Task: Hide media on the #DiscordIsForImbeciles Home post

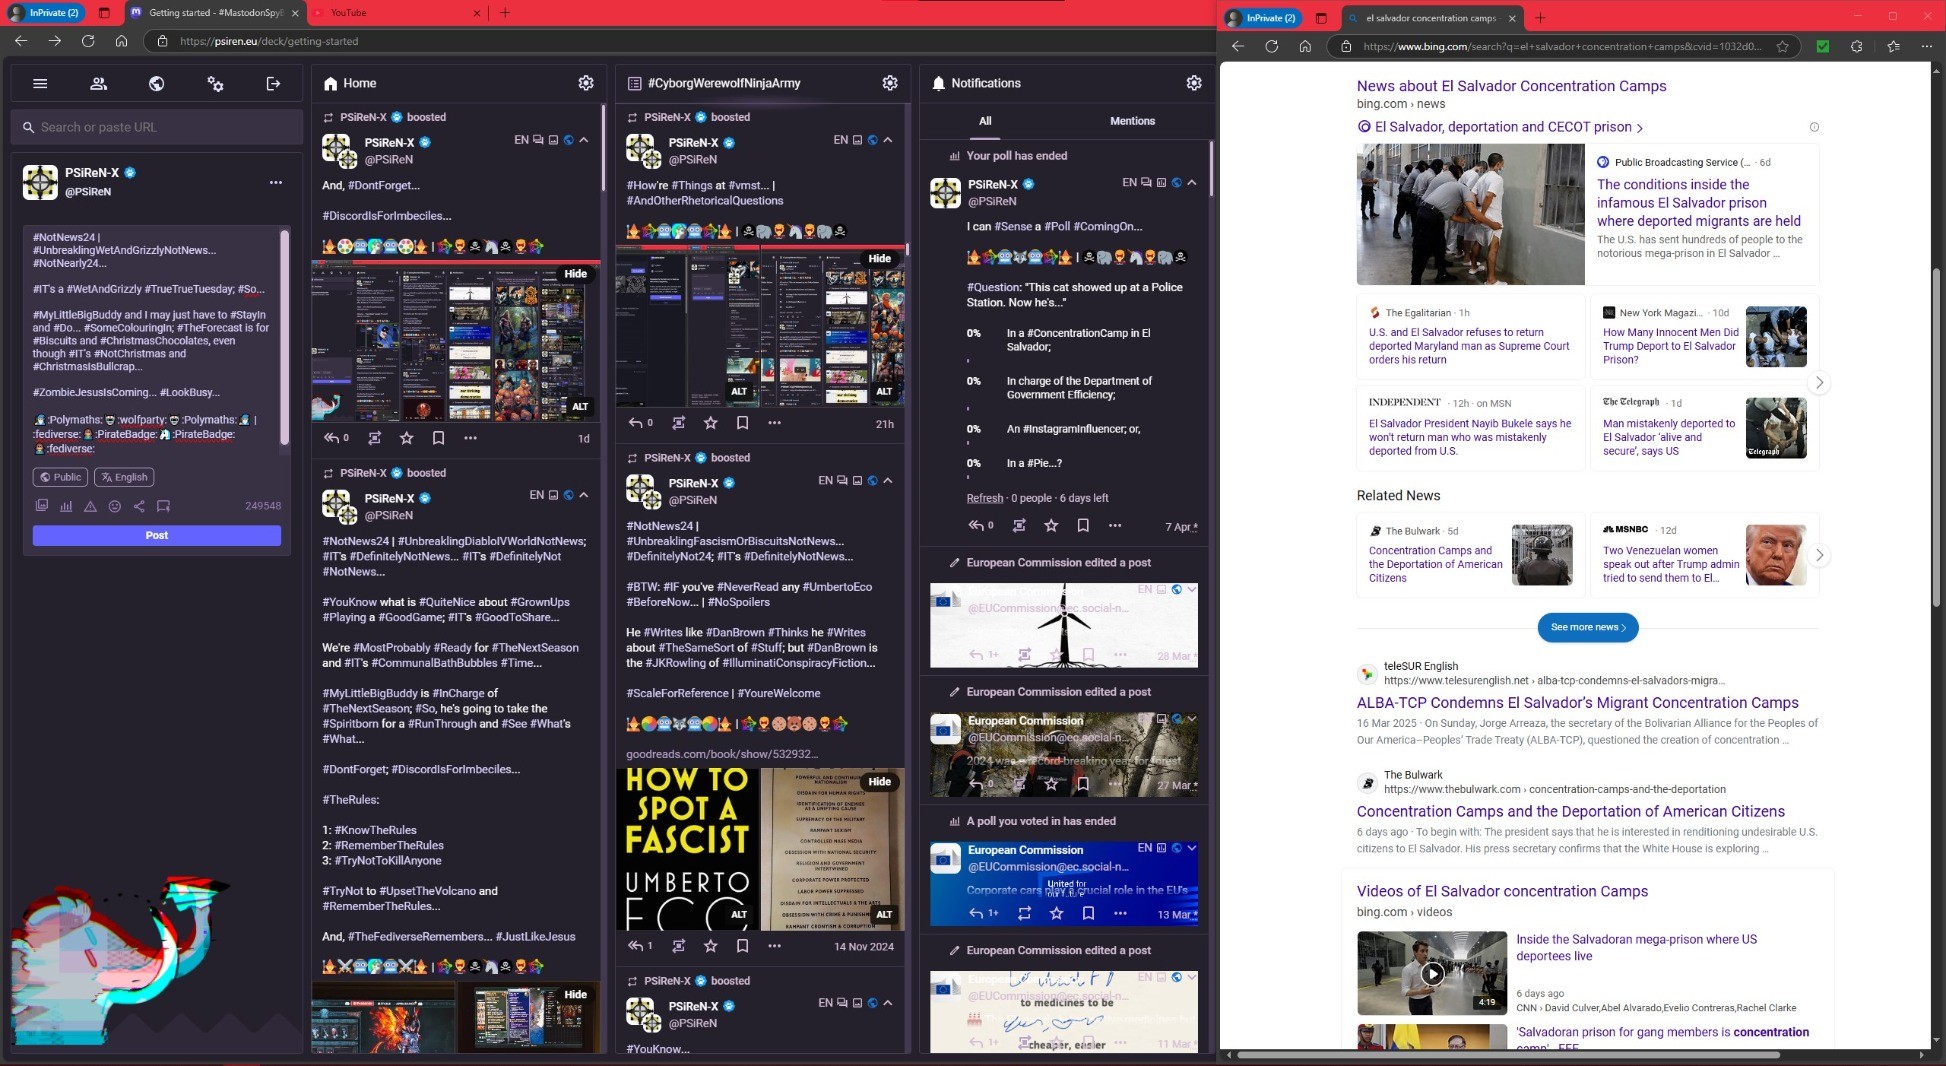Action: [x=576, y=274]
